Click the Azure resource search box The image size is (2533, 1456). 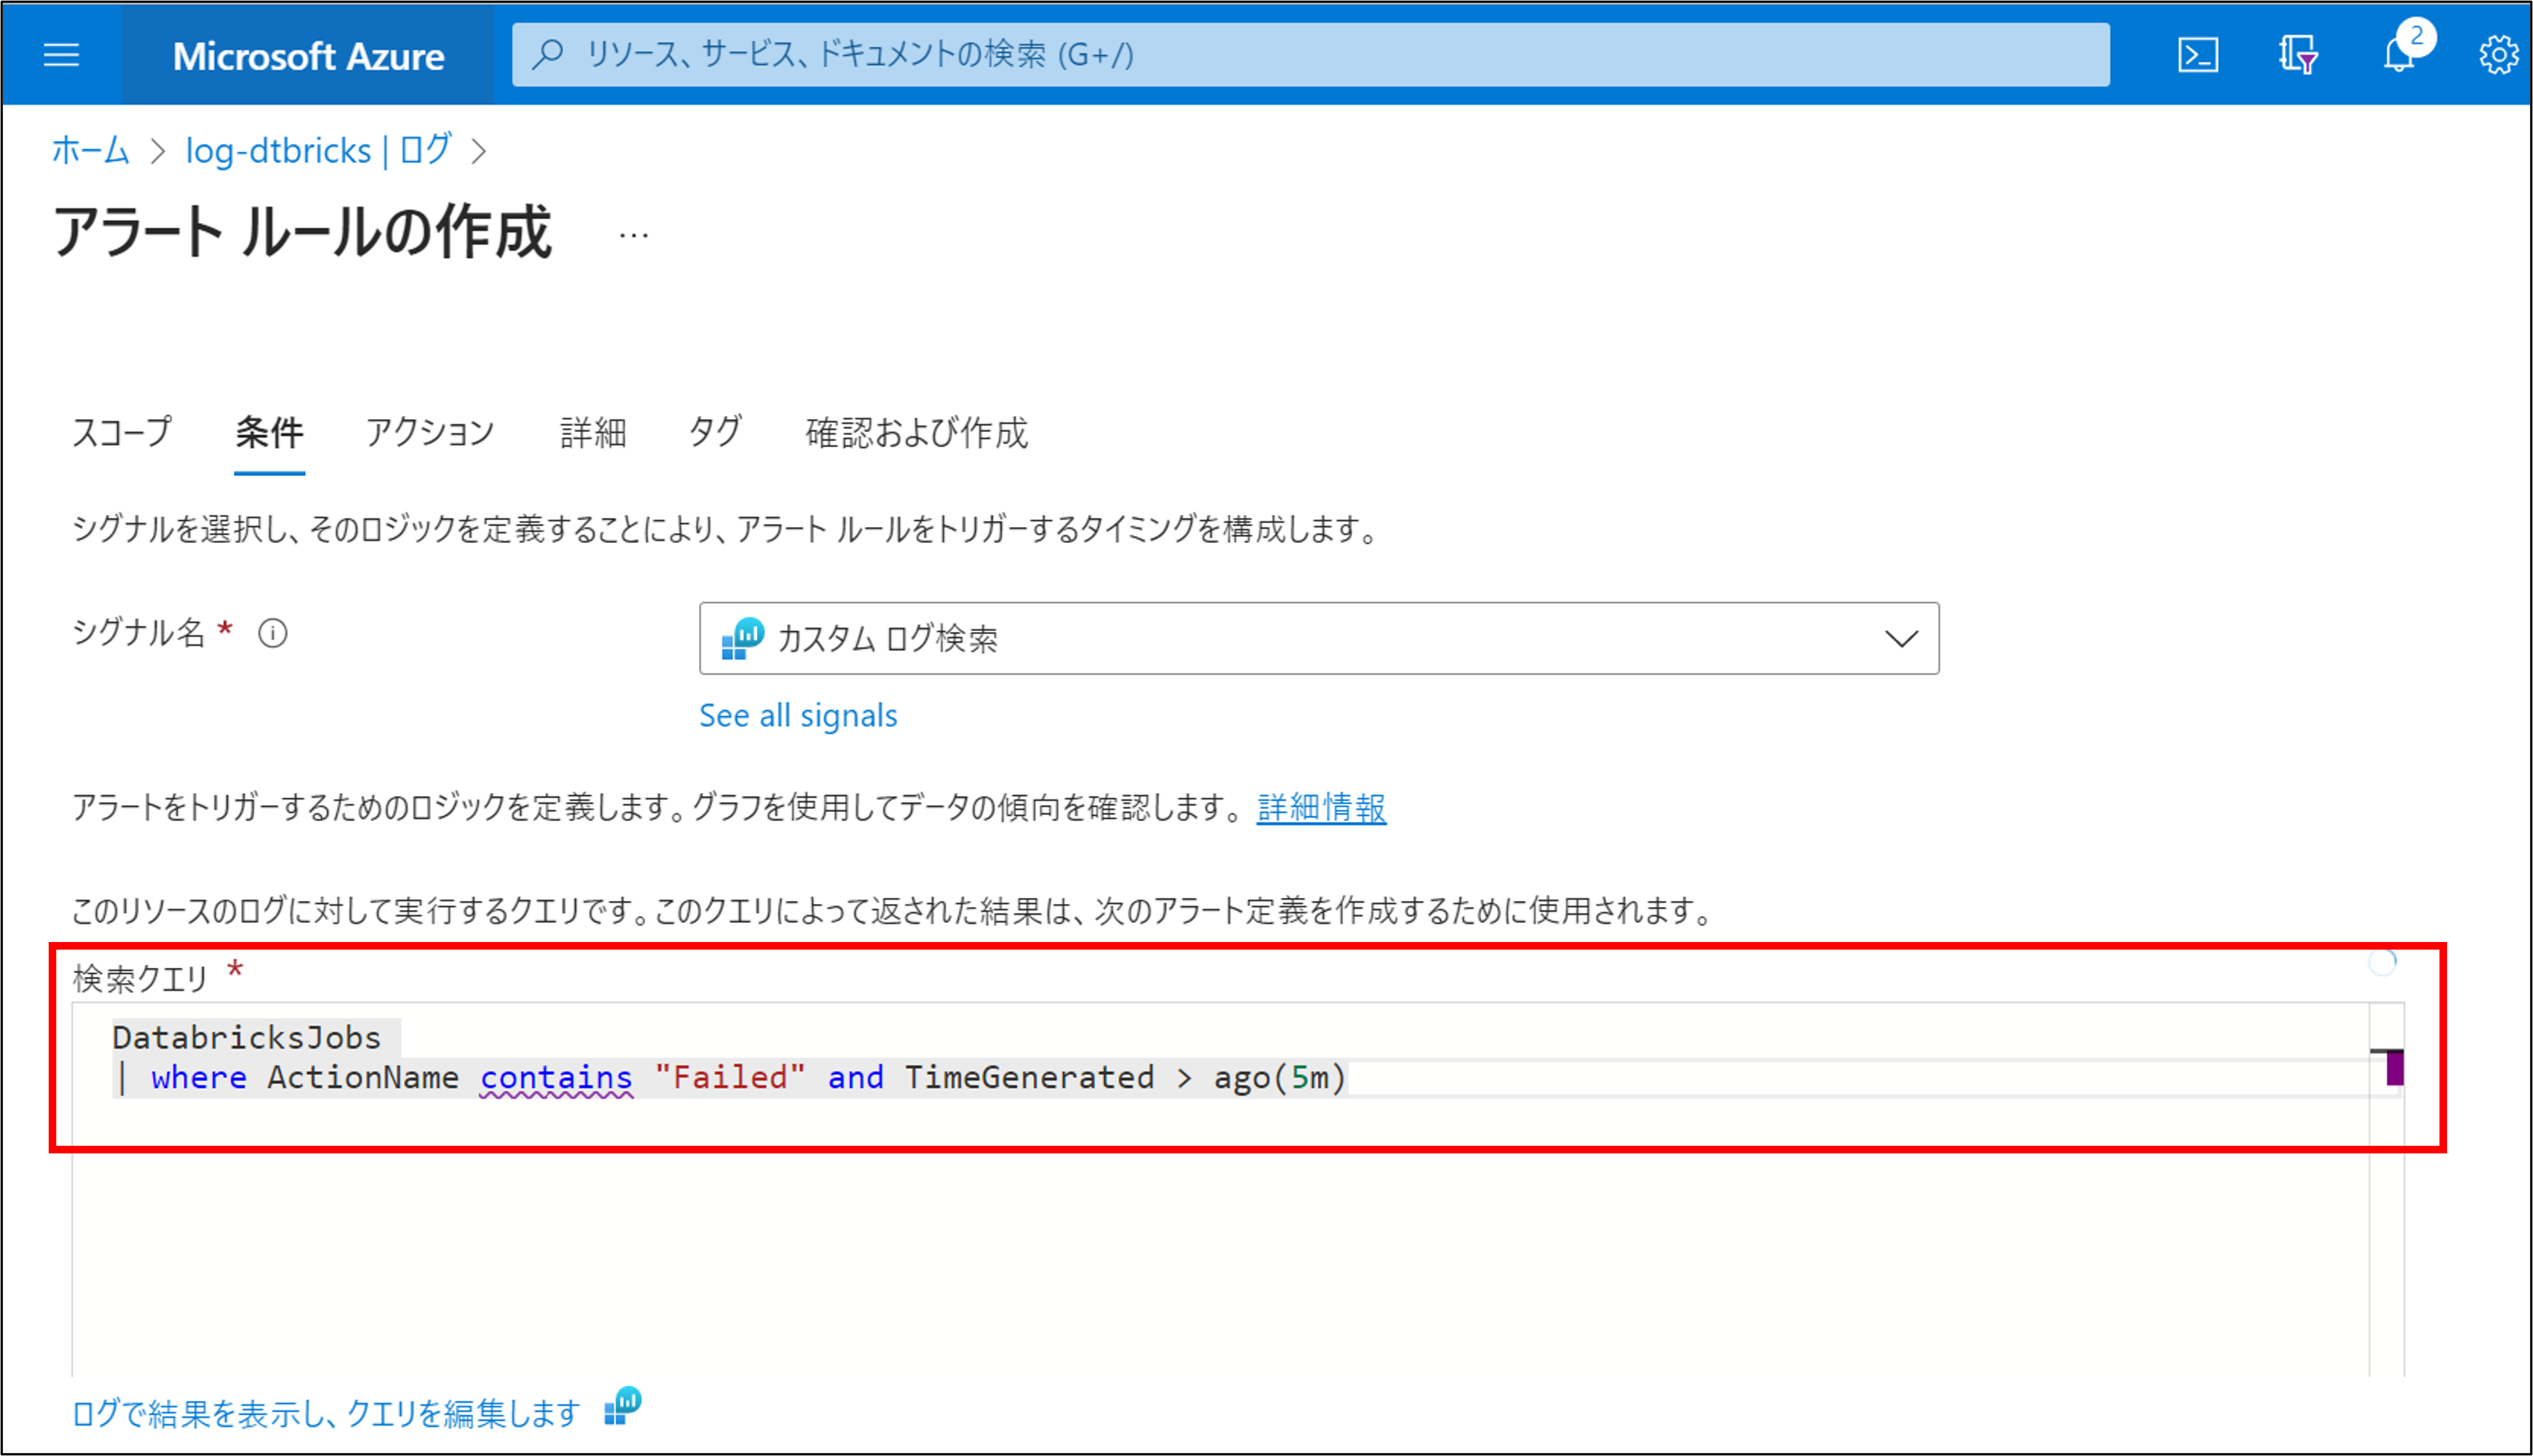point(1310,55)
